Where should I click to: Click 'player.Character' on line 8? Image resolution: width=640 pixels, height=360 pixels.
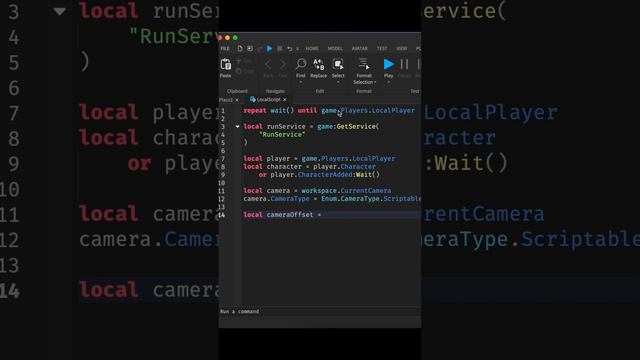344,167
